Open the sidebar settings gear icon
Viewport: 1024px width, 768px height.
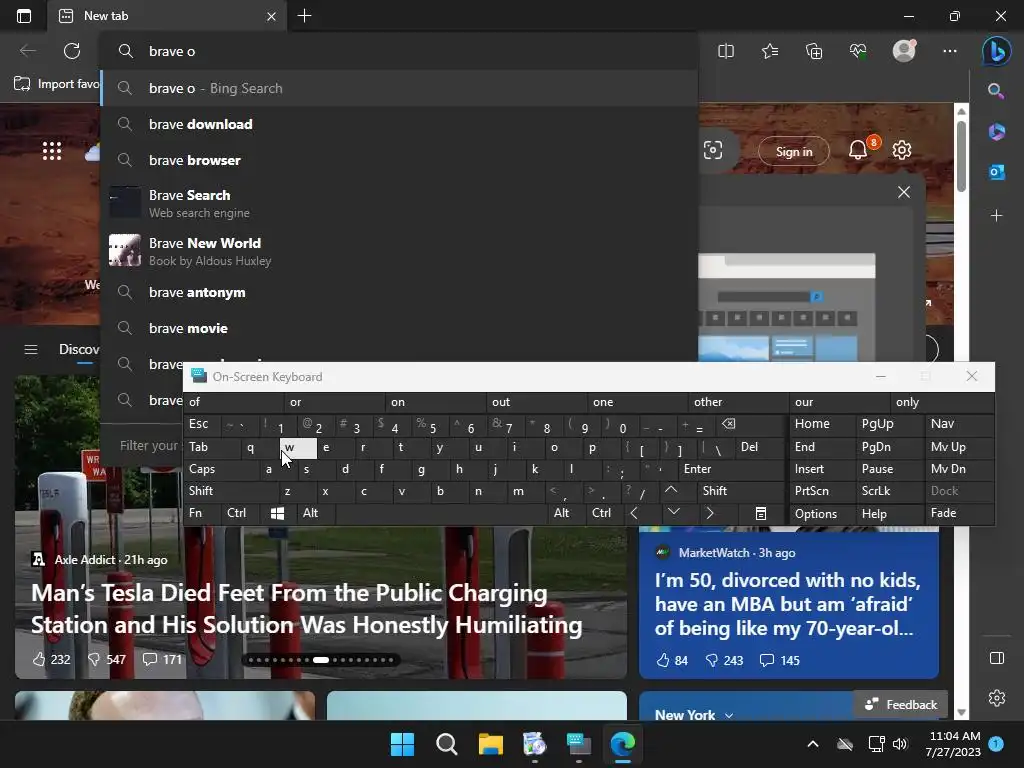tap(997, 697)
